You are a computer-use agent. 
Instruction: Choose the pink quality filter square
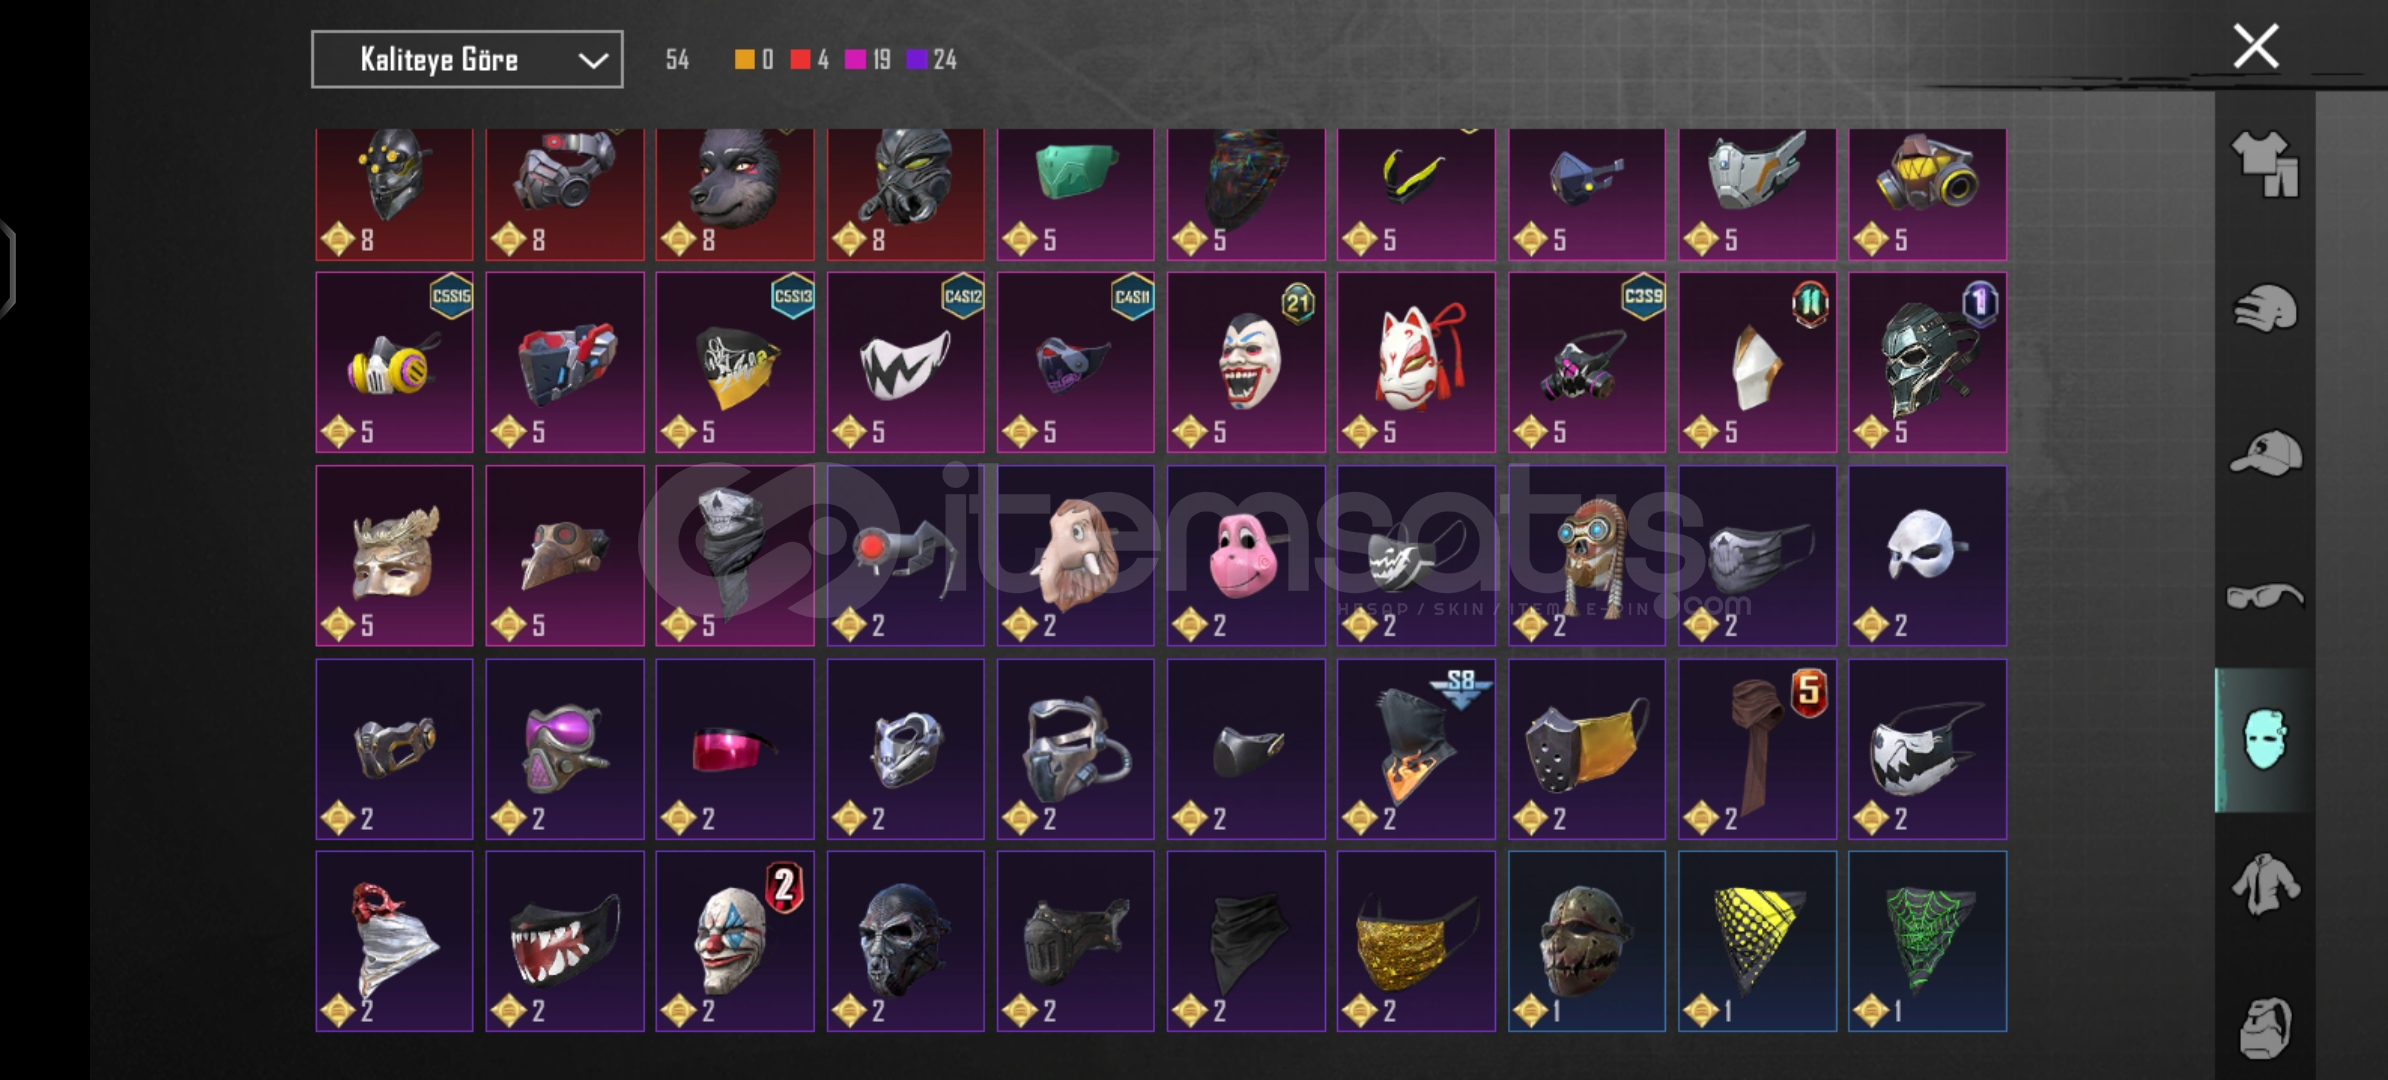pos(855,60)
